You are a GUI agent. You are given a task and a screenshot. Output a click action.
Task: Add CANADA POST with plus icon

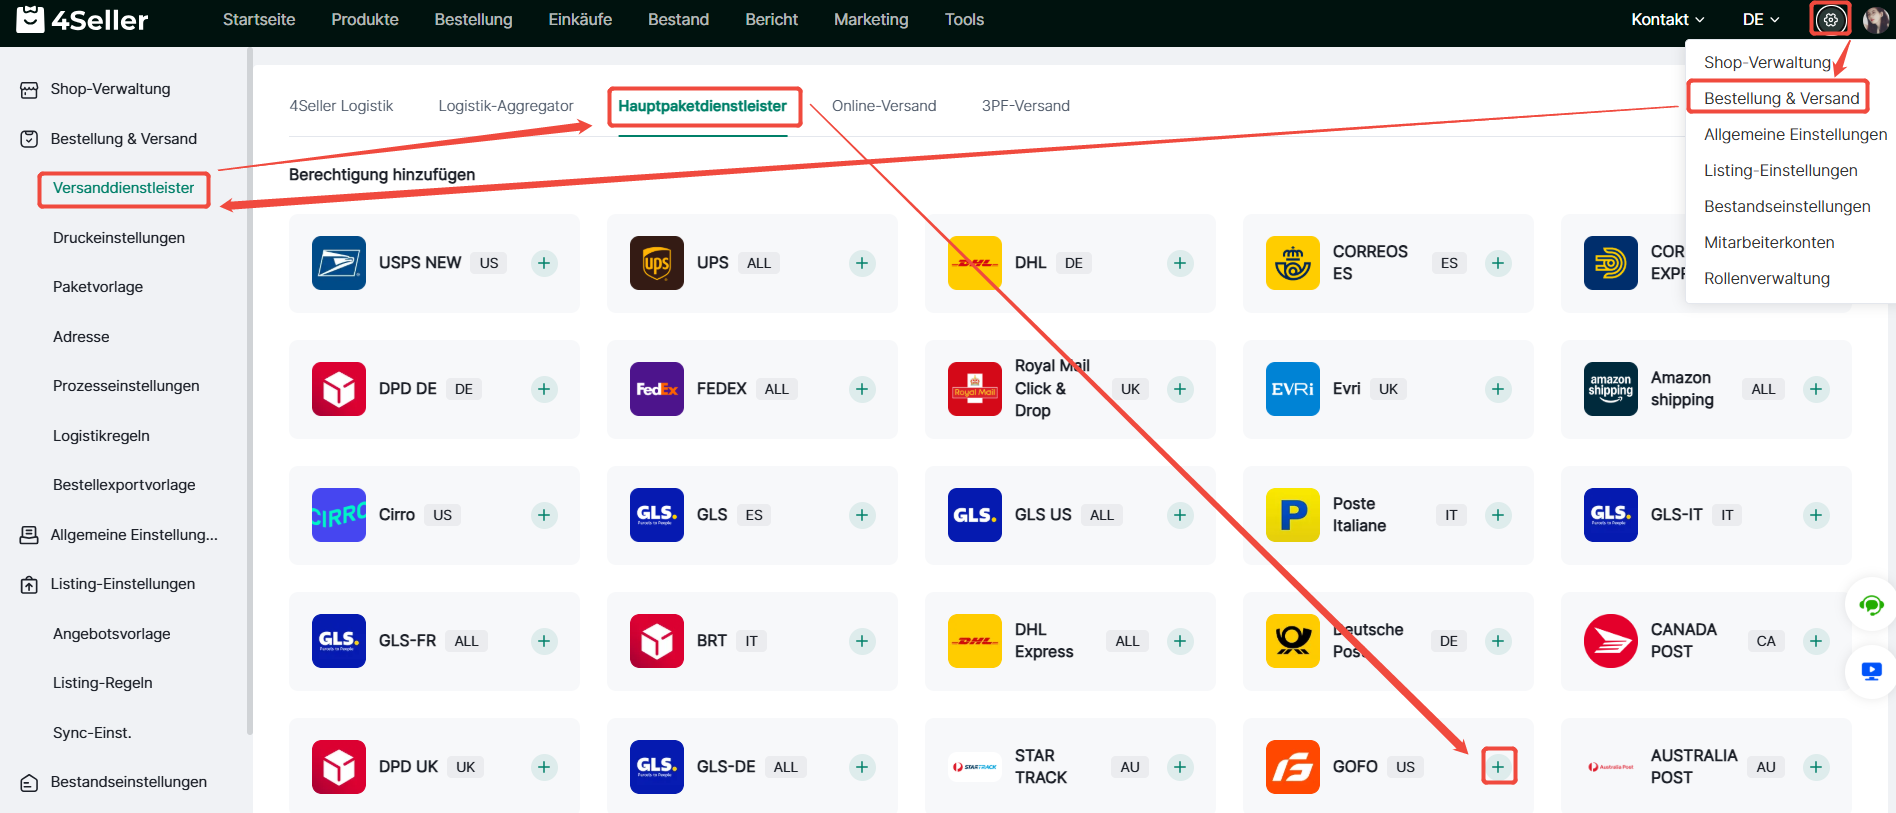[1816, 641]
